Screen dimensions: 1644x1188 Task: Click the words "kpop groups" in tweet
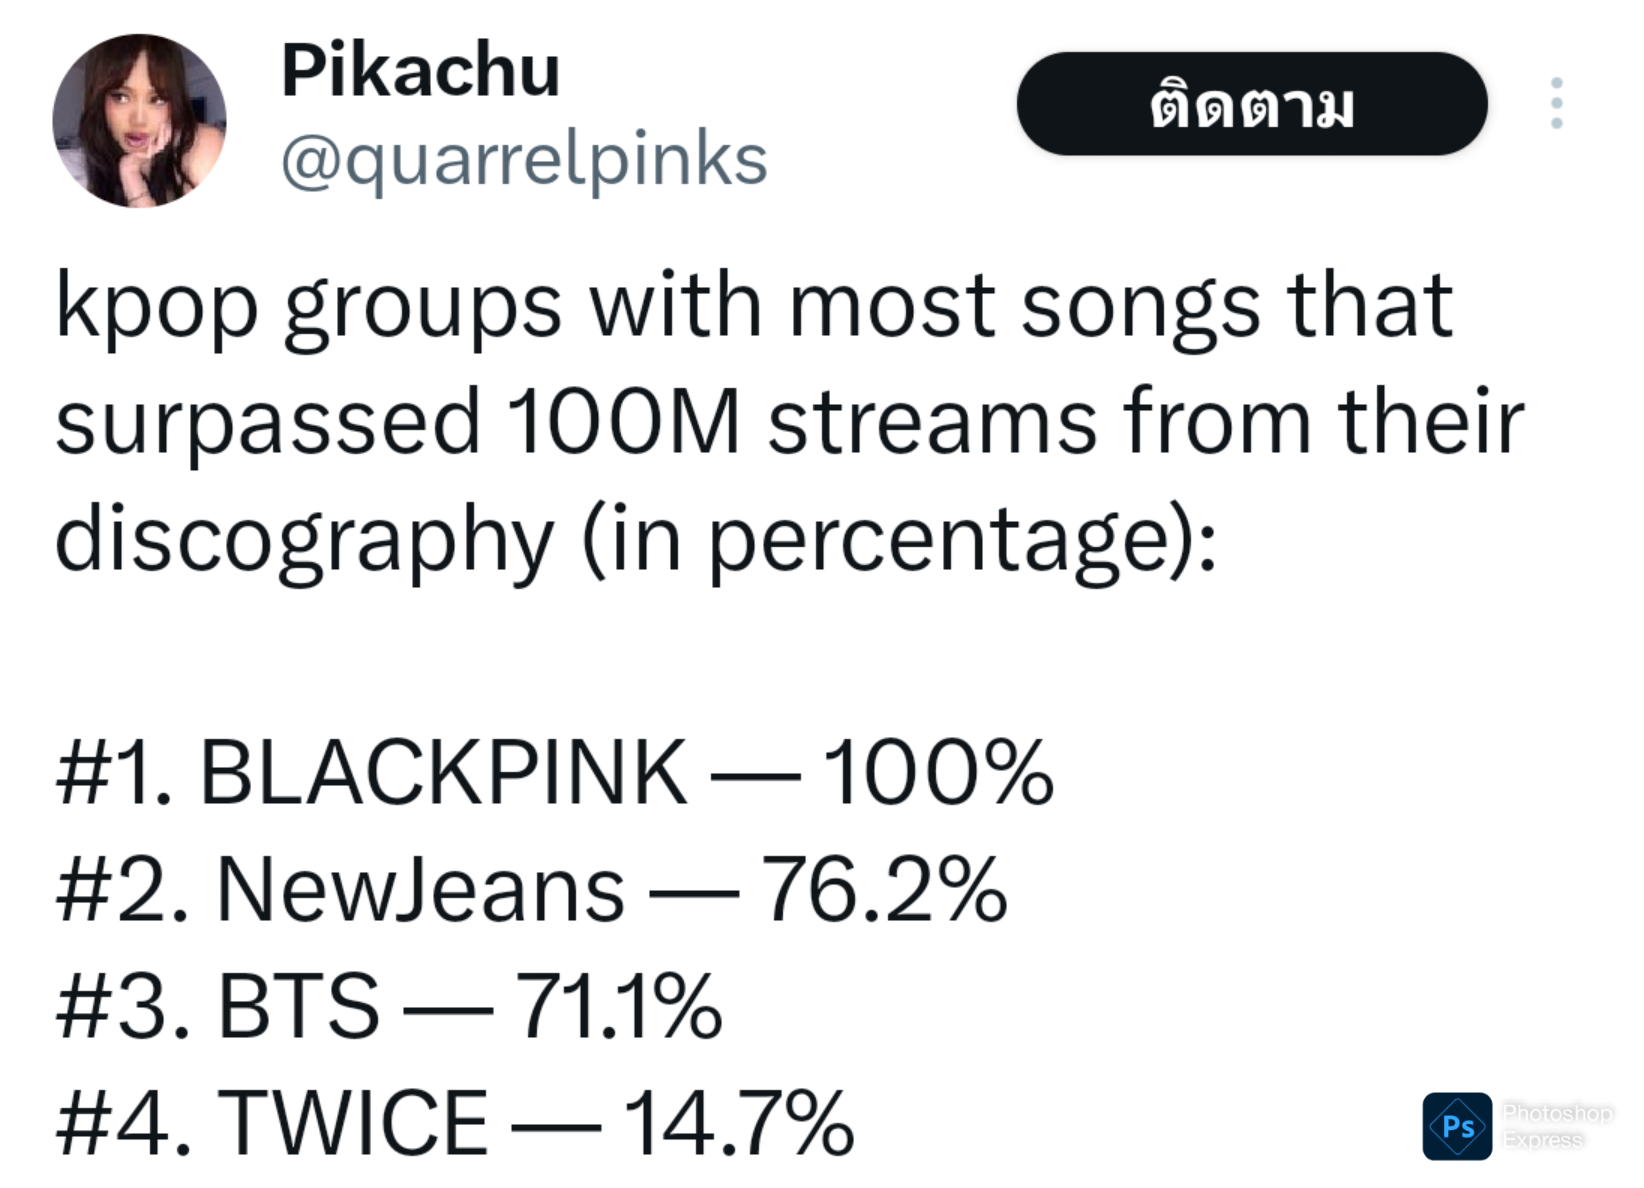[x=308, y=306]
